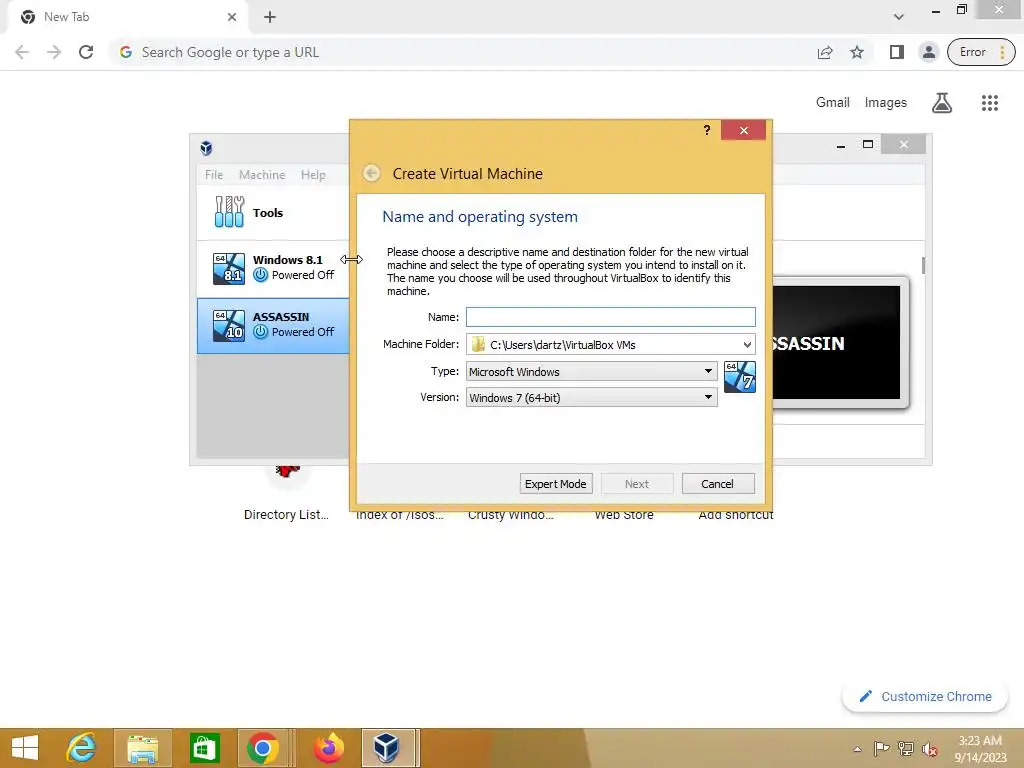The height and width of the screenshot is (768, 1024).
Task: Open the Type dropdown showing Microsoft Windows
Action: (x=592, y=372)
